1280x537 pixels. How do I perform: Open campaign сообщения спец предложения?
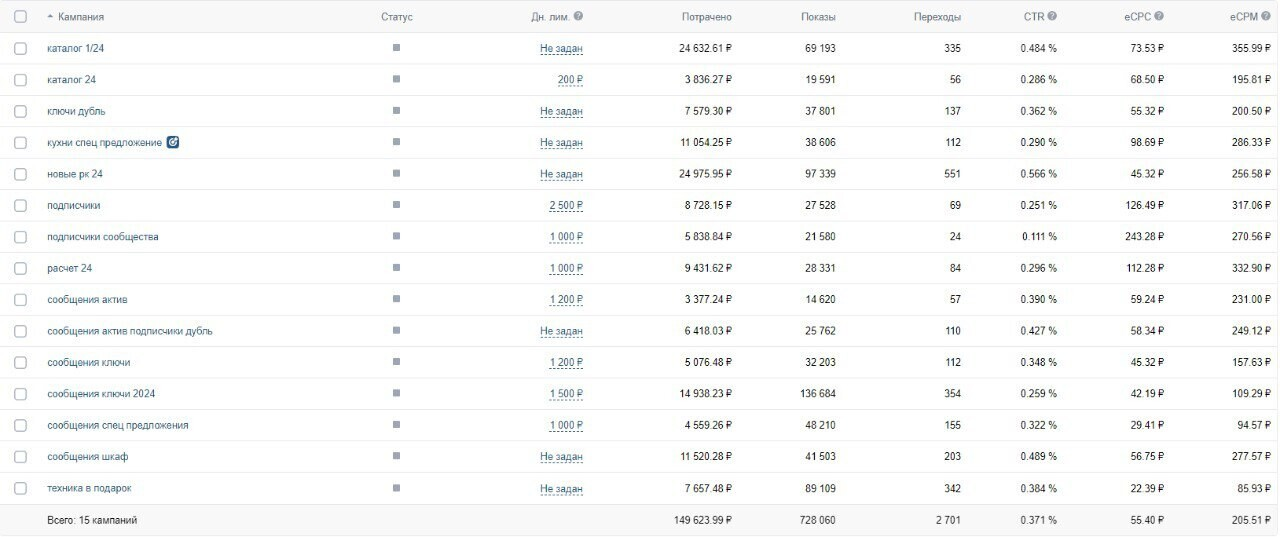[118, 425]
